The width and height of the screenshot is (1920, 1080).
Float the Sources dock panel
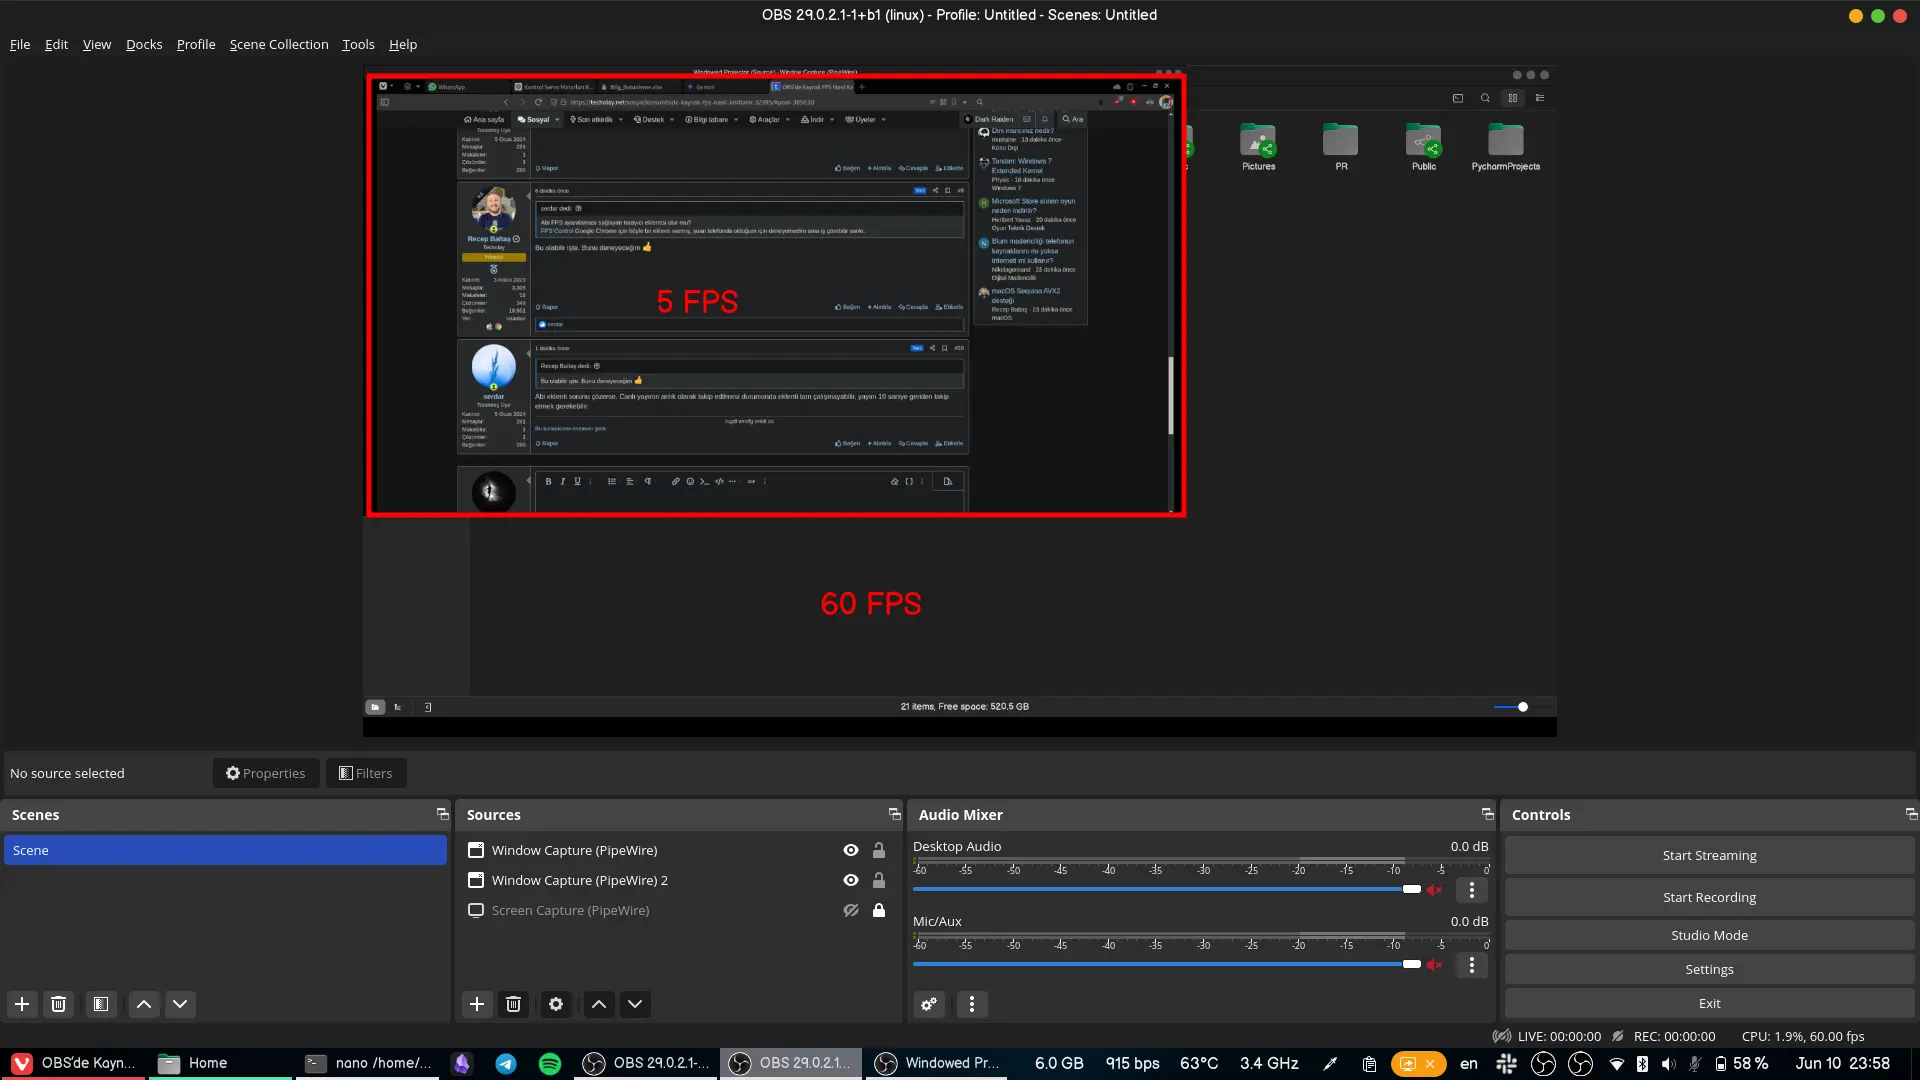(894, 814)
